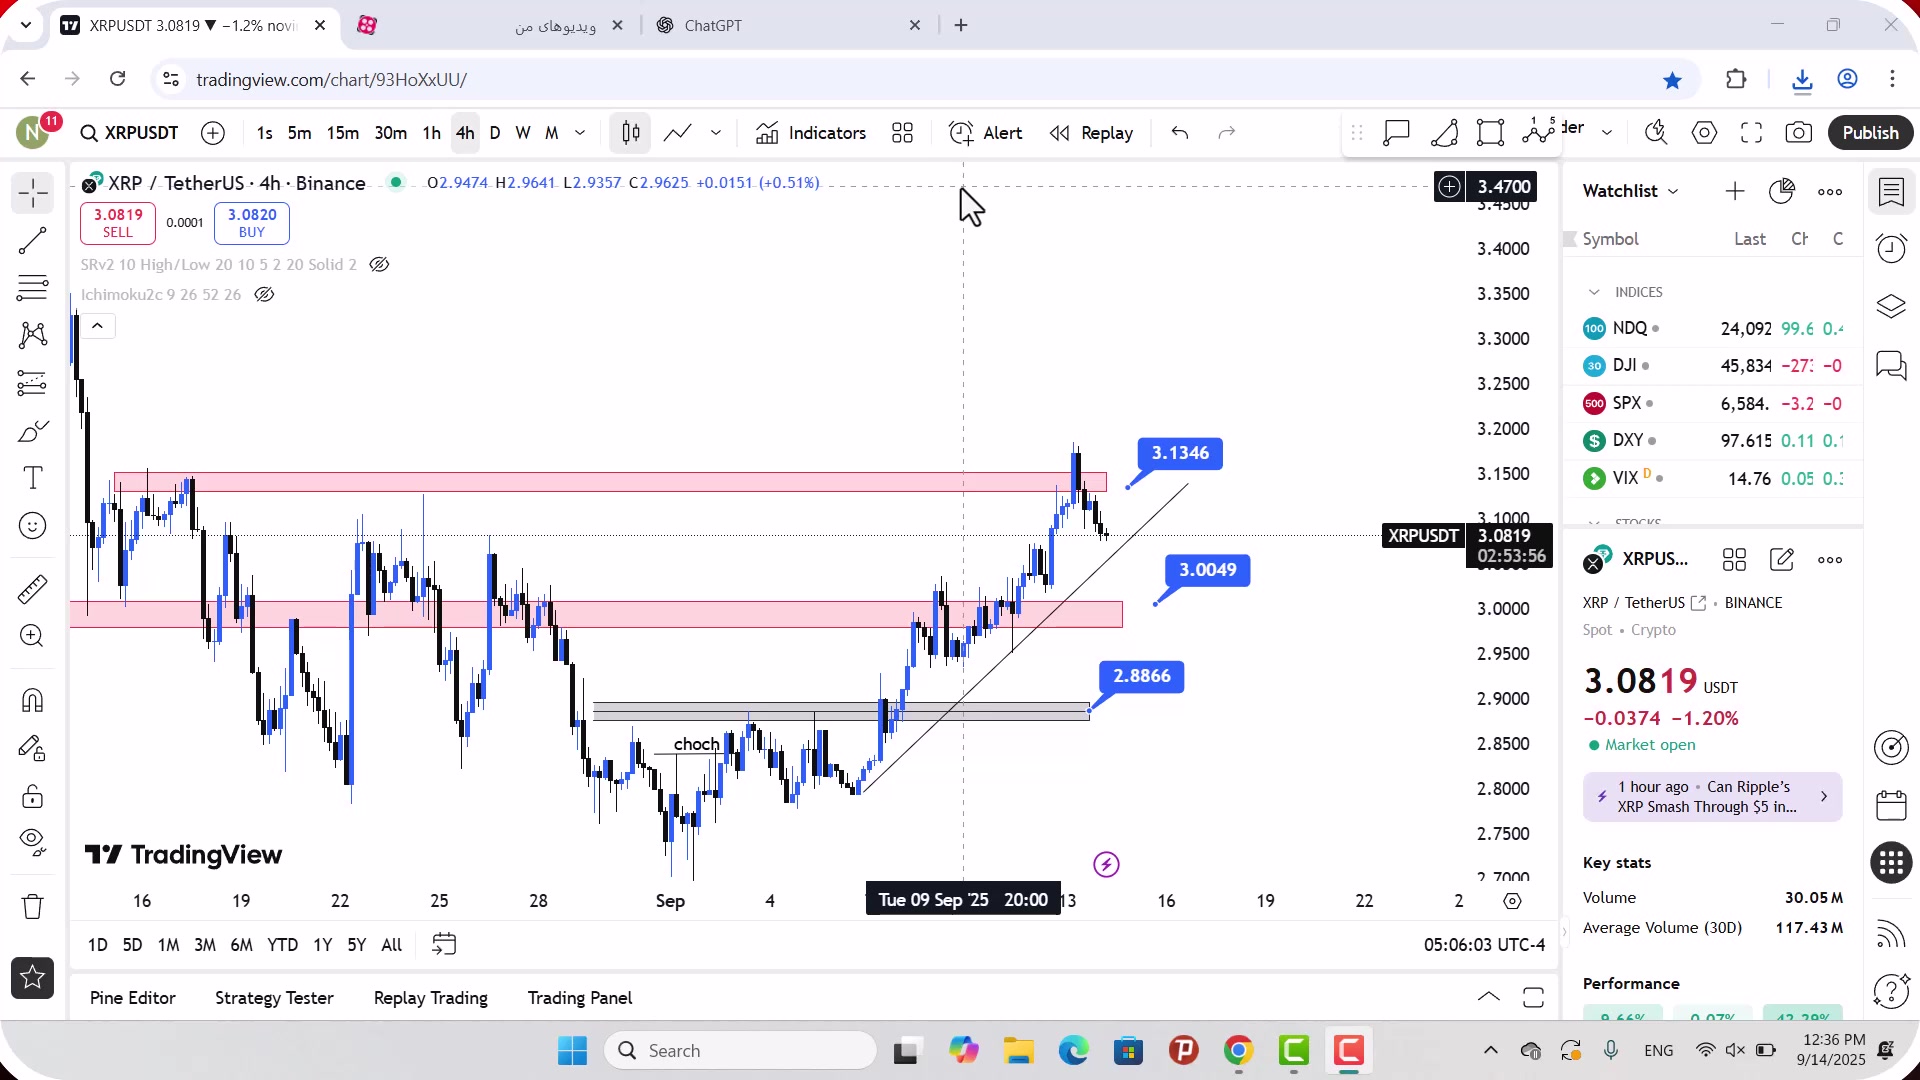Open the emoji icons tool
This screenshot has height=1080, width=1920.
[33, 526]
